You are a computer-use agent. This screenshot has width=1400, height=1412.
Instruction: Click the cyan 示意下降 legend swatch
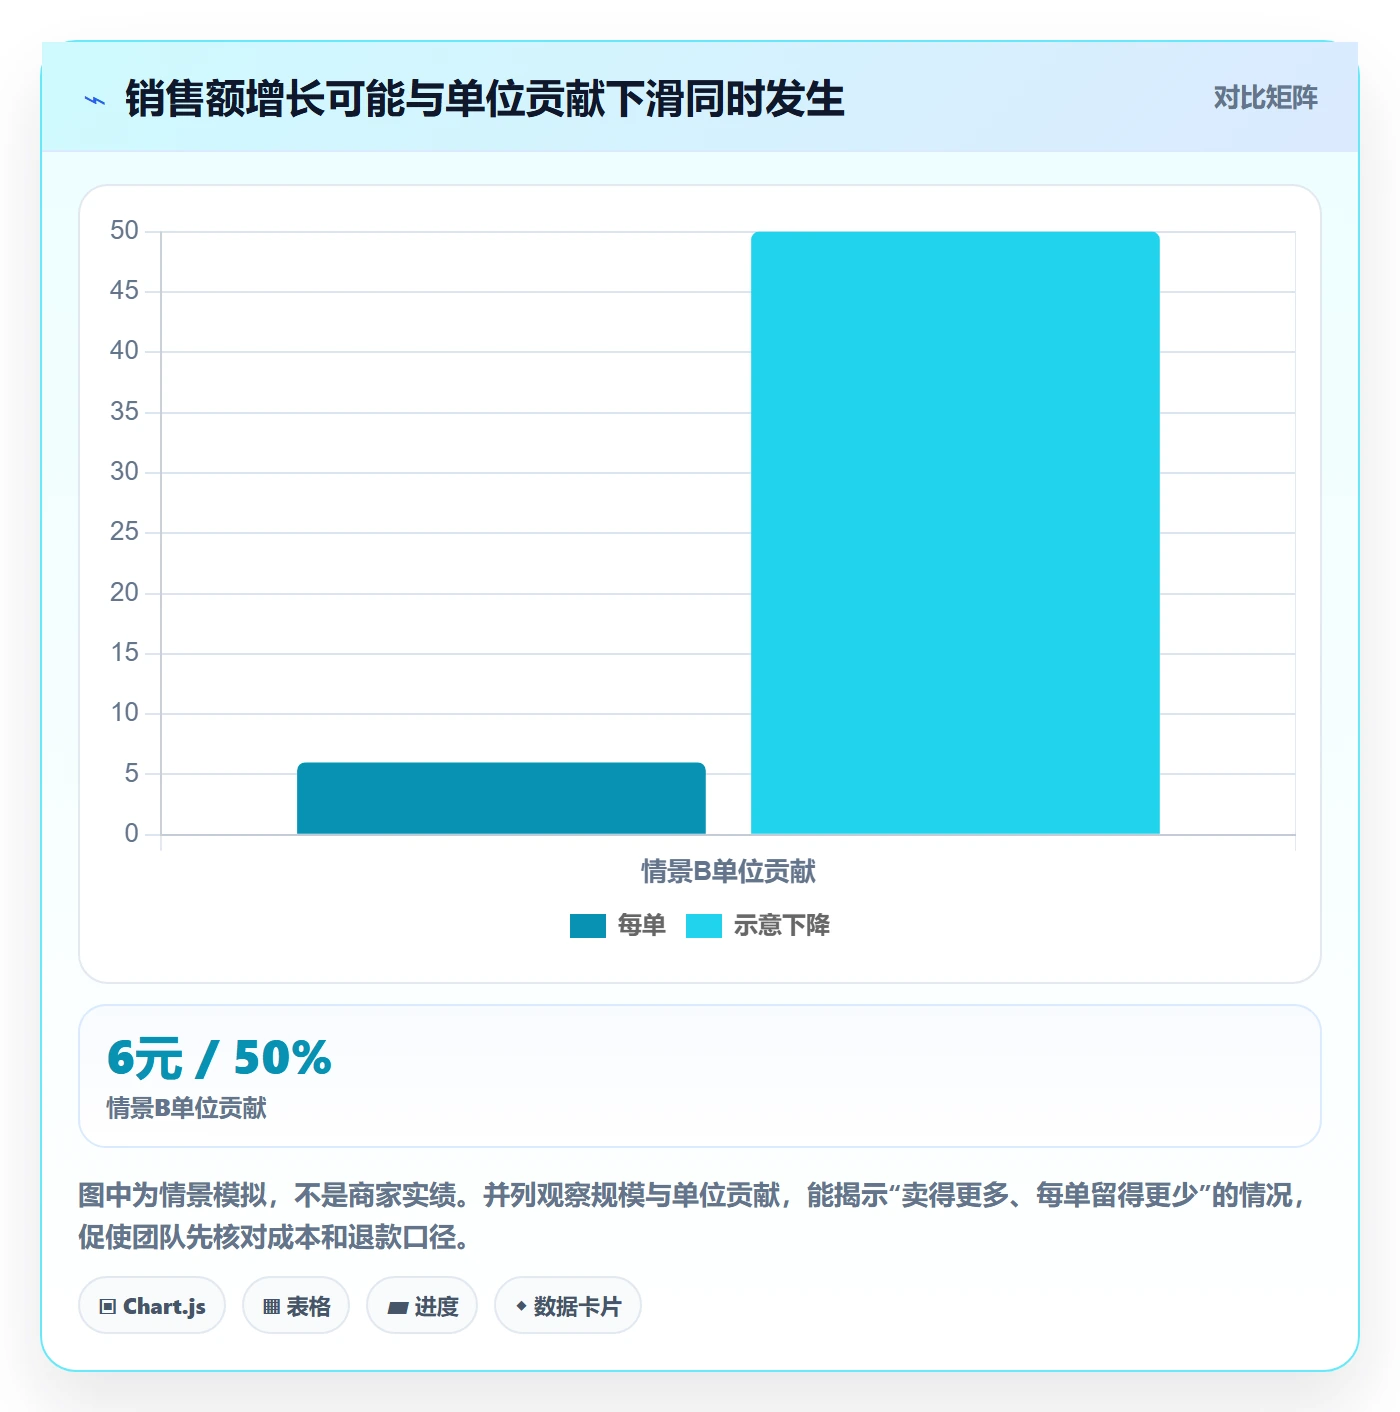(x=704, y=926)
